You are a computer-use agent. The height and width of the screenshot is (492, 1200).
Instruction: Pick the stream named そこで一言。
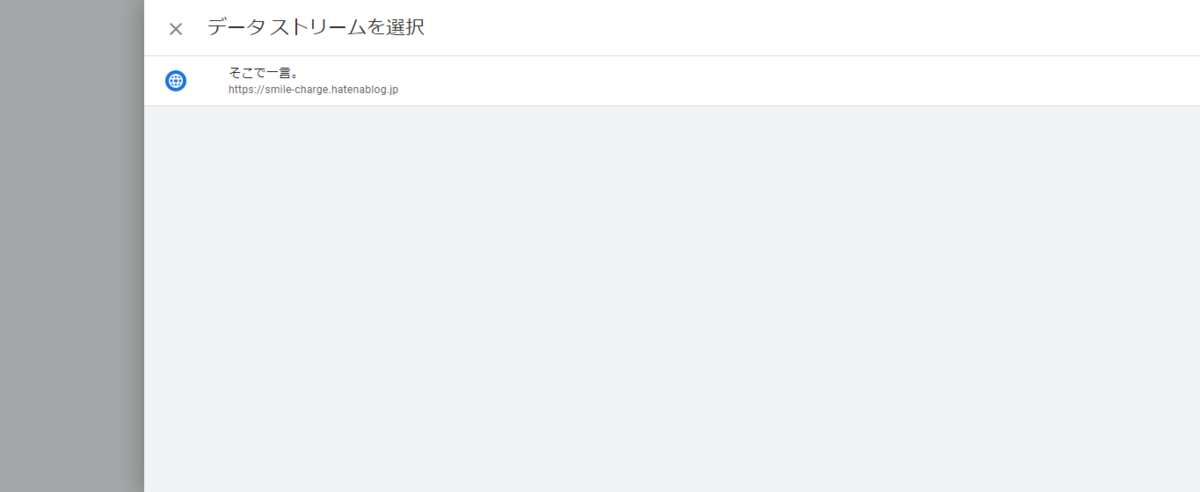pyautogui.click(x=672, y=81)
